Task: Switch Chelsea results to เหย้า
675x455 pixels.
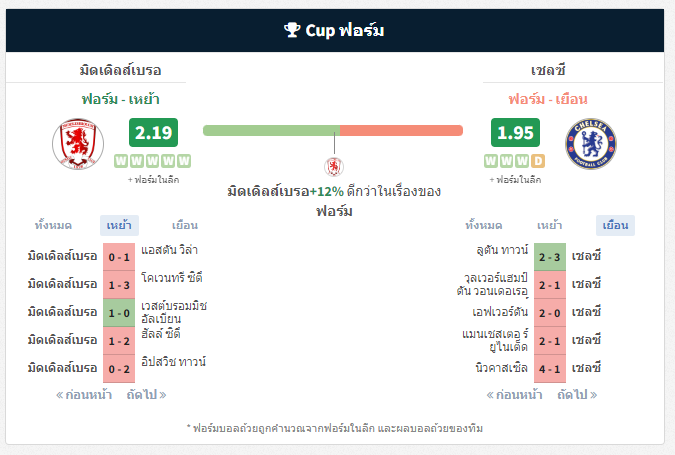Action: 549,226
